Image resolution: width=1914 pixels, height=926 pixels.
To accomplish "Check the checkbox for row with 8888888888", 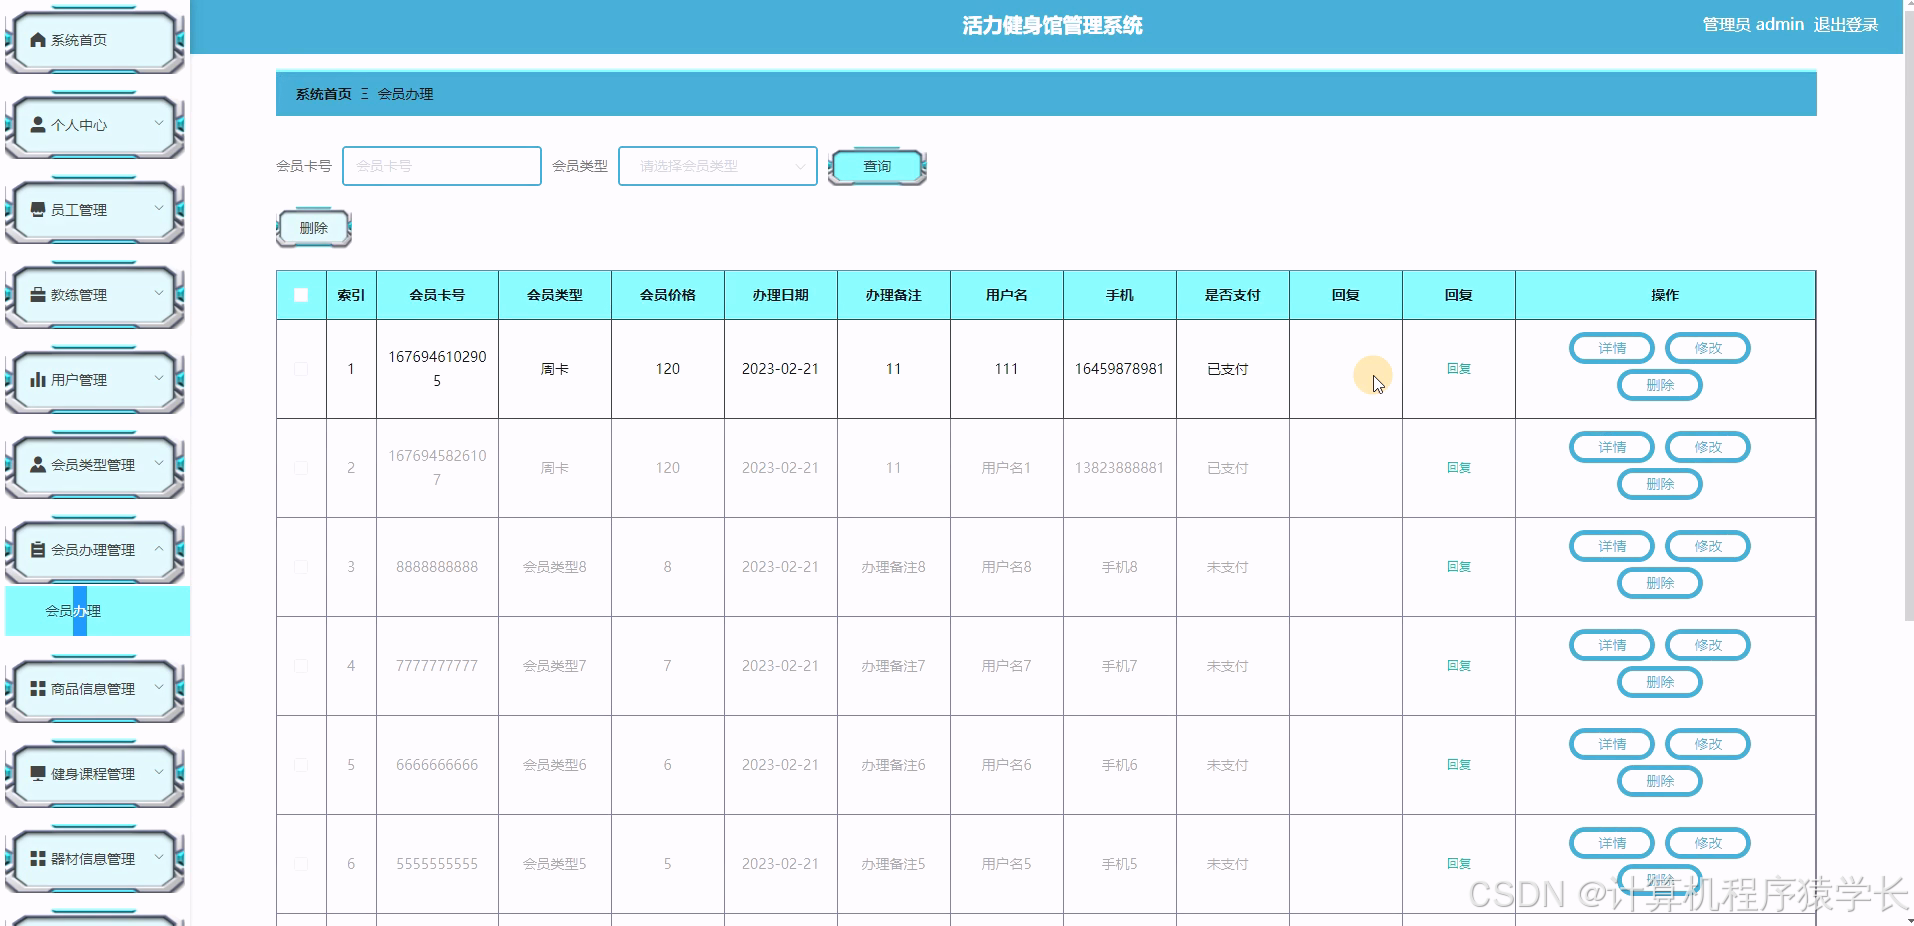I will [x=301, y=567].
